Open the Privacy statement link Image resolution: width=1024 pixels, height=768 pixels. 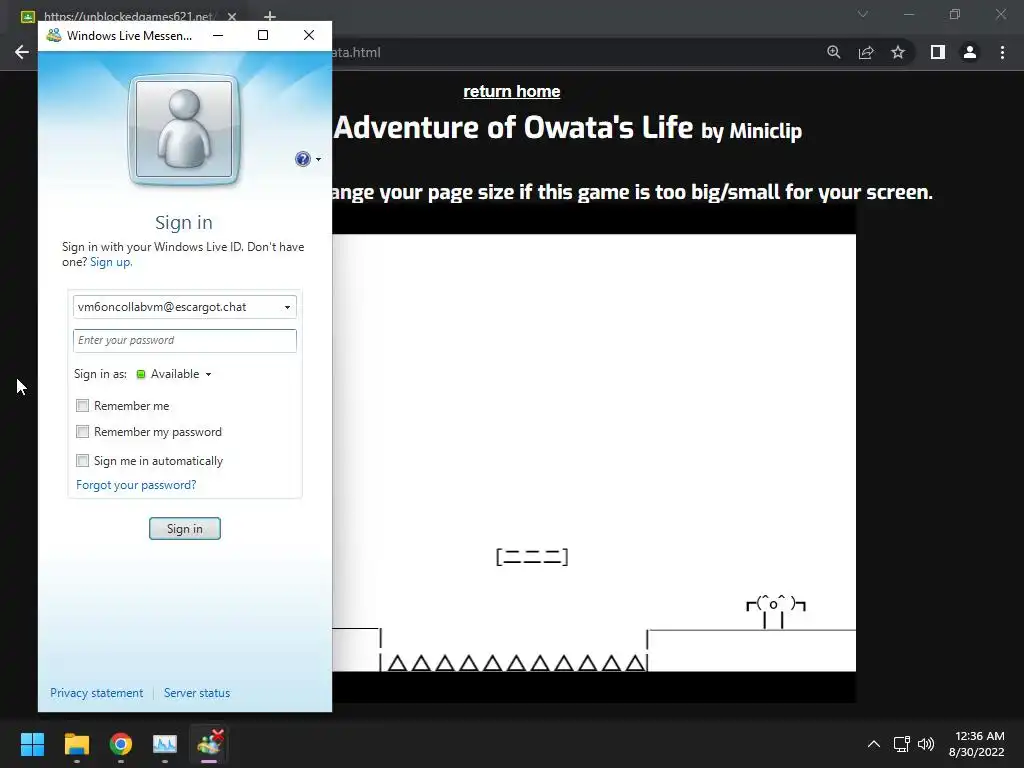point(97,693)
